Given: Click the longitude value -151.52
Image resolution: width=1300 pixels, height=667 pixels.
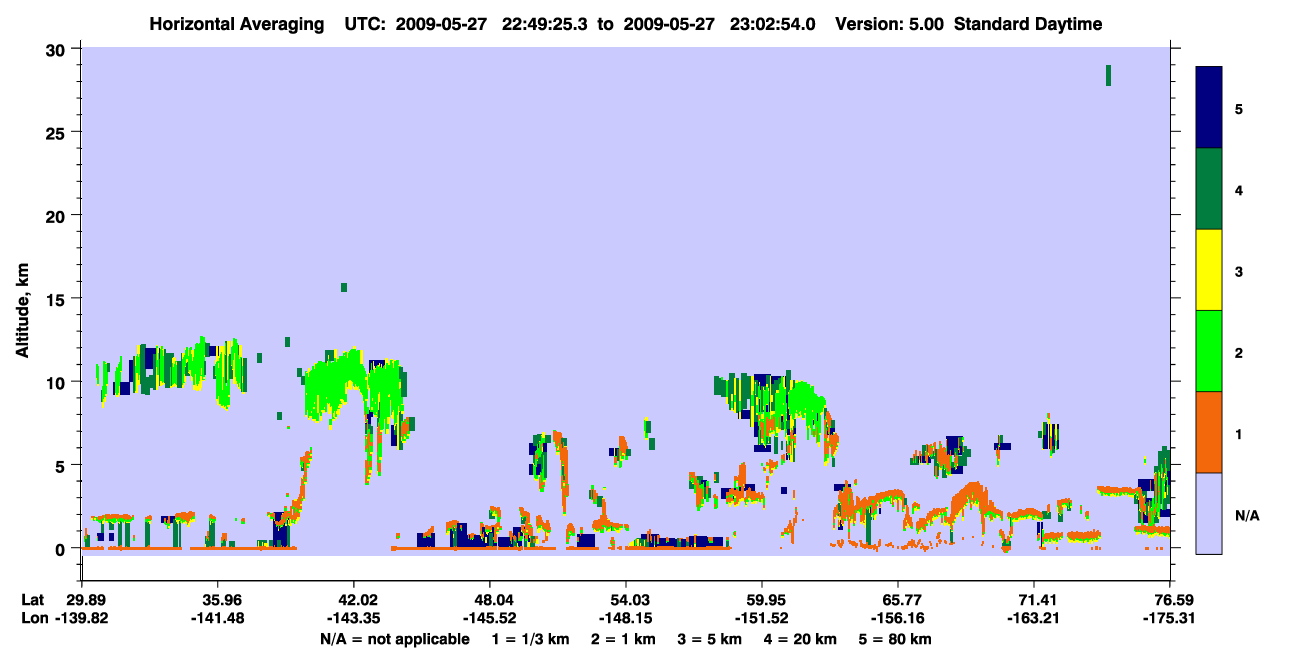Looking at the screenshot, I should pyautogui.click(x=762, y=618).
